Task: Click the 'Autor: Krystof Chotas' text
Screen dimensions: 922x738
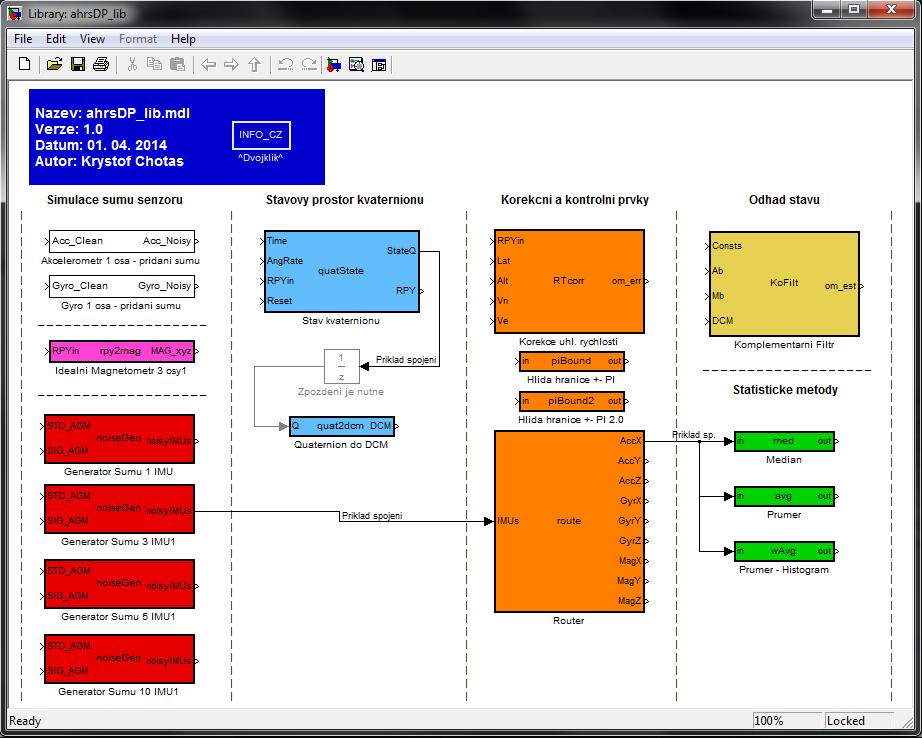Action: pyautogui.click(x=109, y=161)
